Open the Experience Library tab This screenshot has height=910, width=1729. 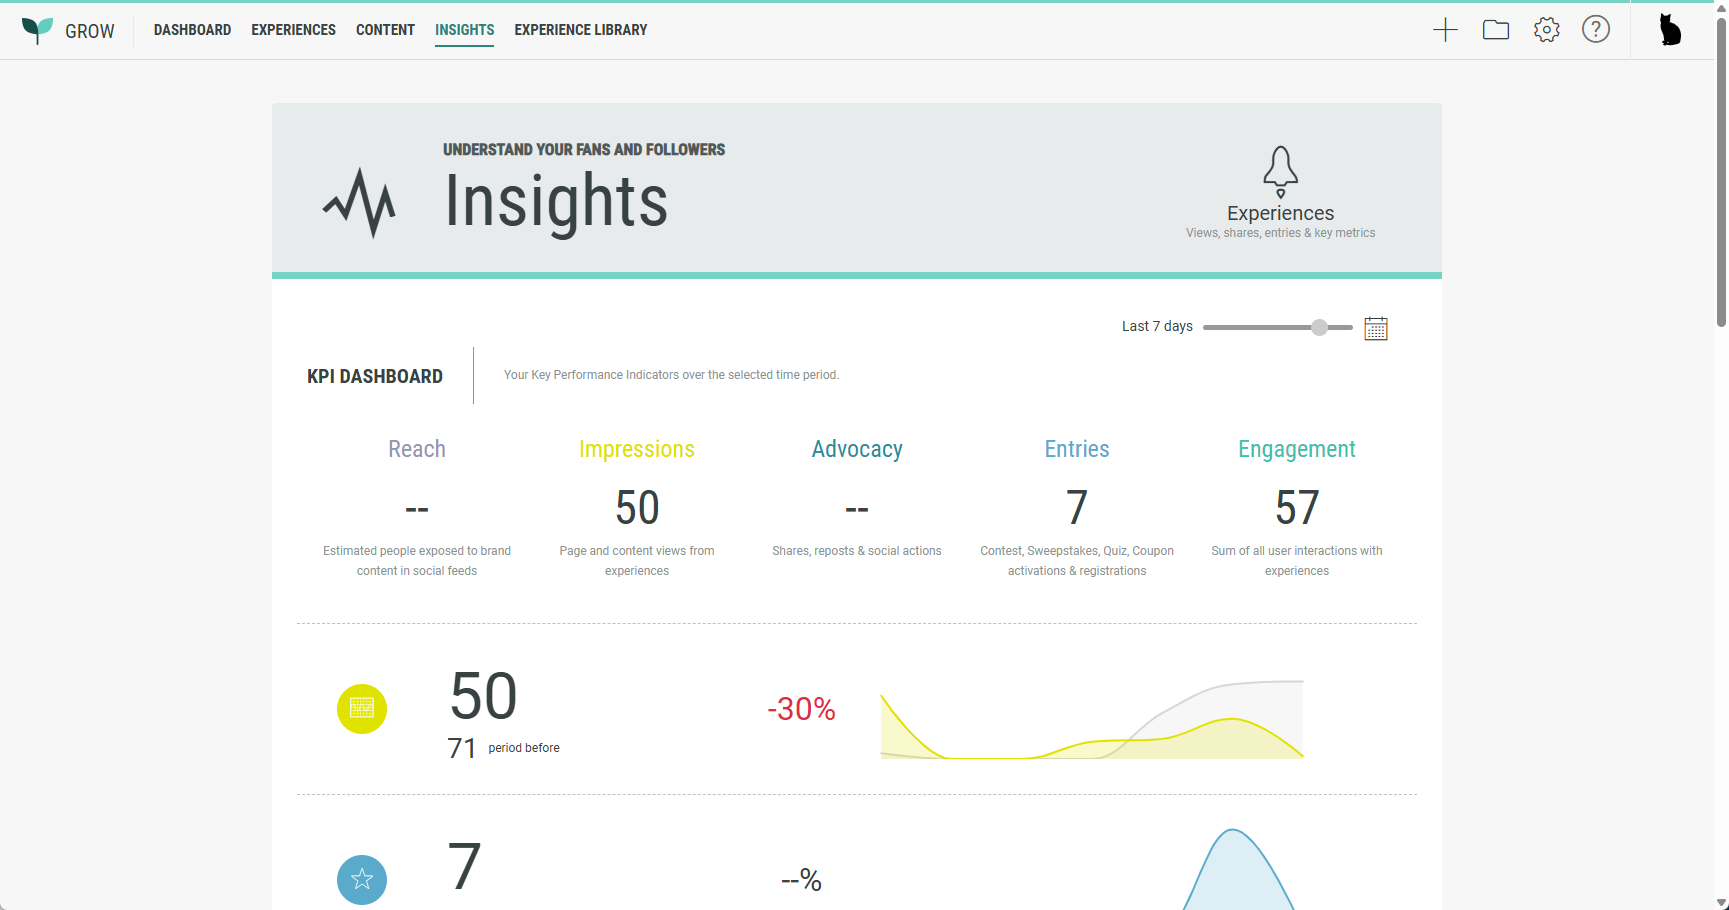click(x=580, y=30)
